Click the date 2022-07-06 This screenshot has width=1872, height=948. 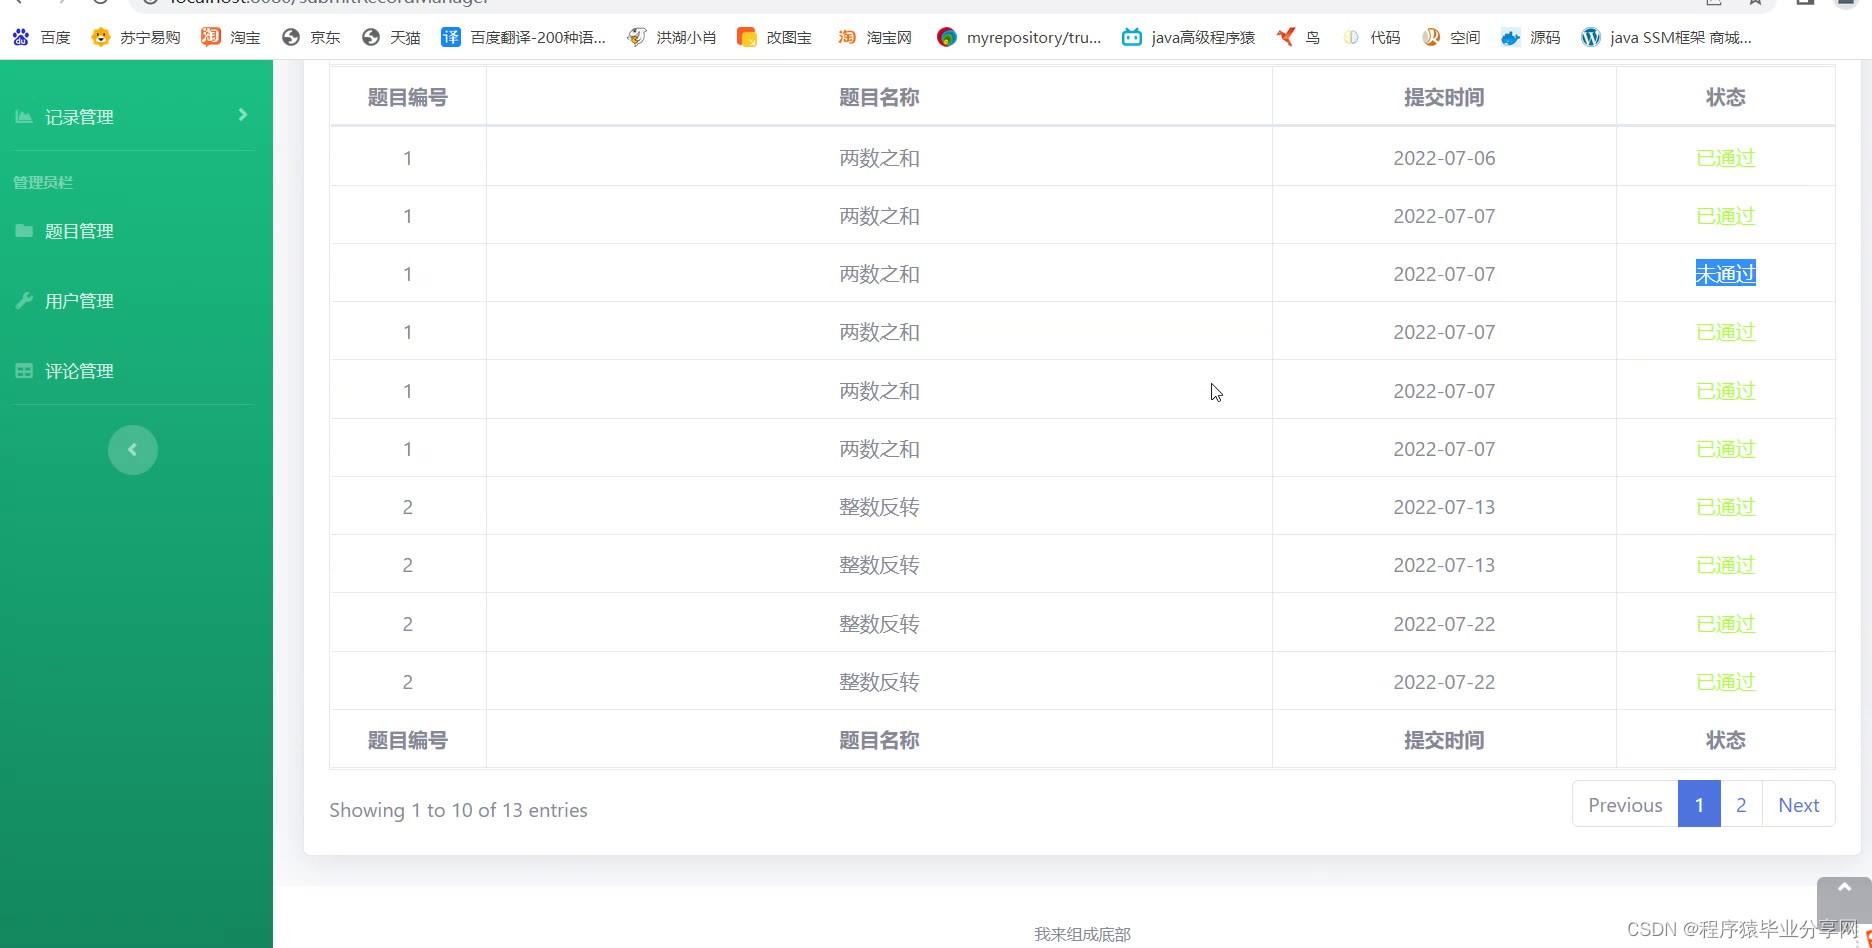(1444, 158)
